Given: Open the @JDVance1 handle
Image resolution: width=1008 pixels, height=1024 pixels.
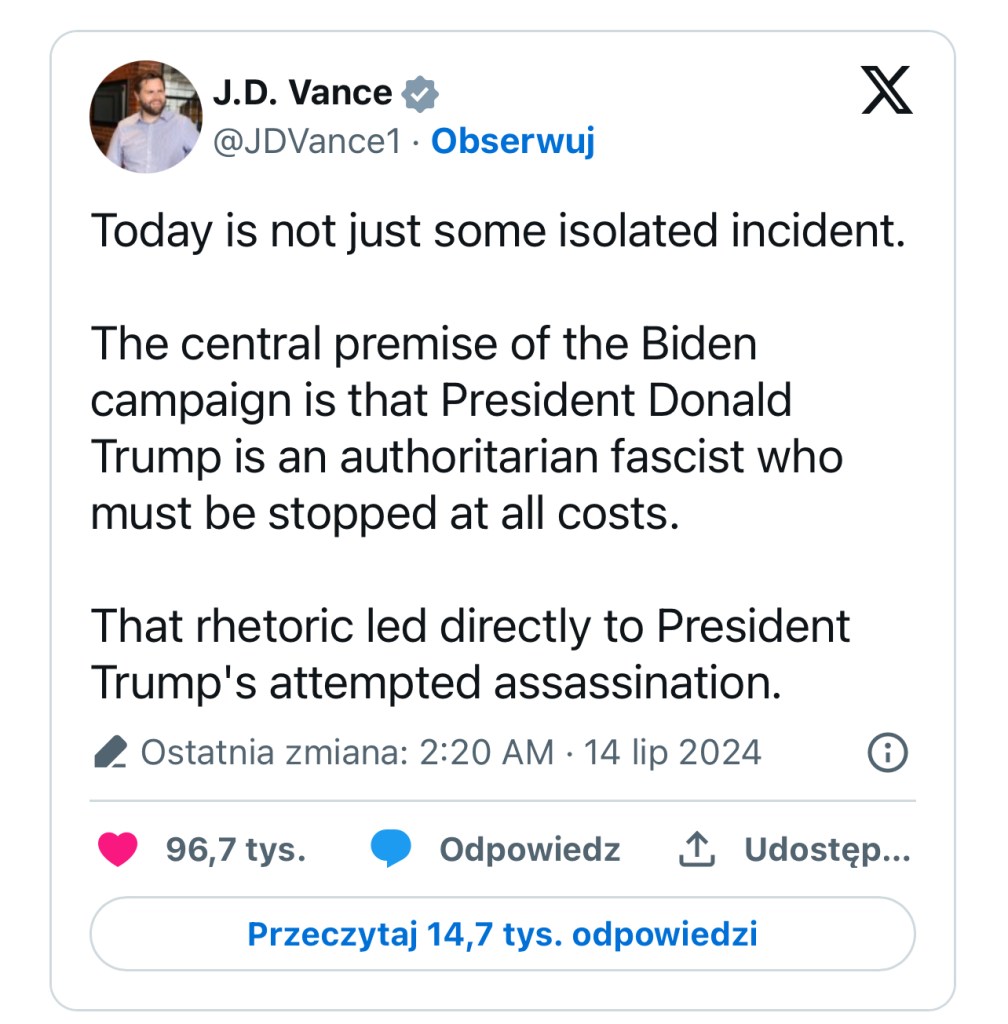Looking at the screenshot, I should click(x=307, y=142).
